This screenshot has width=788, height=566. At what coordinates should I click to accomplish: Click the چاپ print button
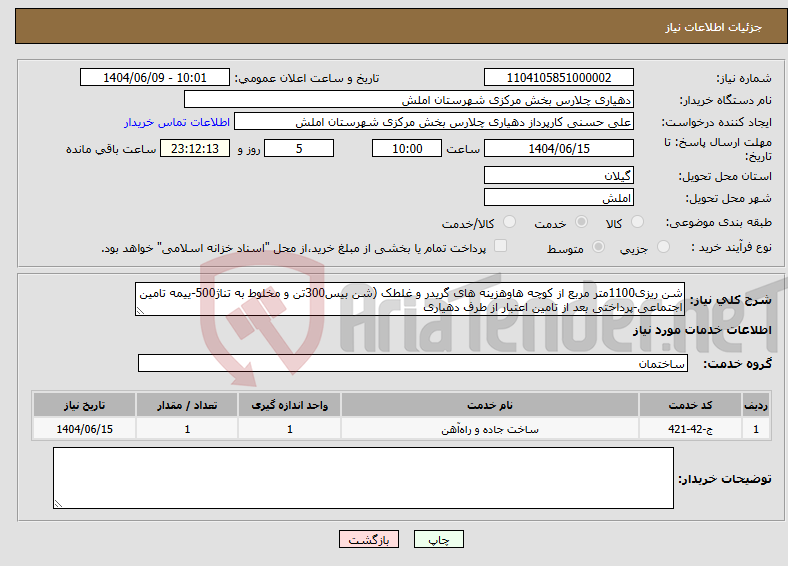[439, 539]
